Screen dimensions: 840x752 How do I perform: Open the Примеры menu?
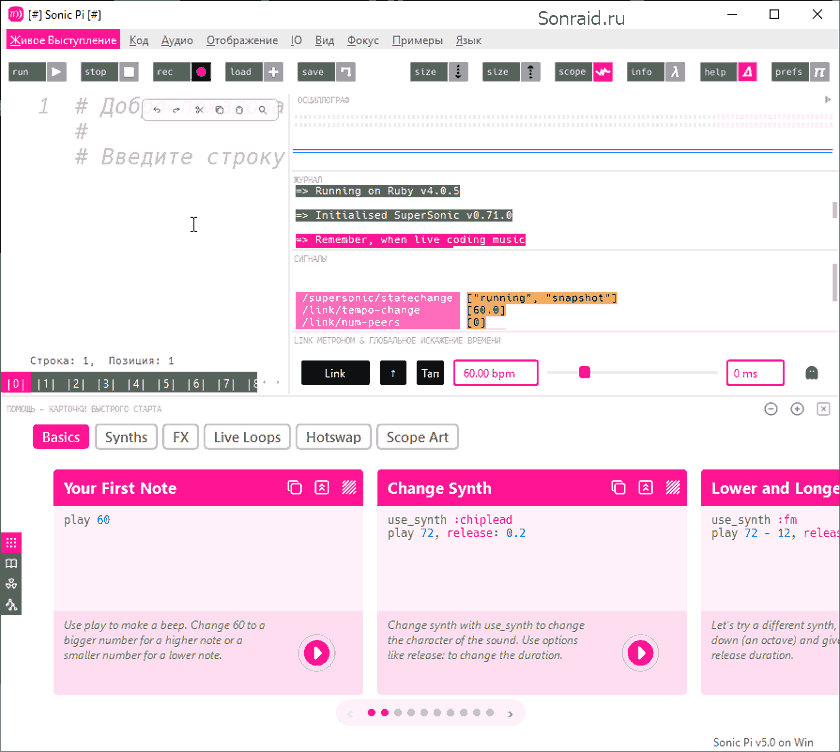[417, 40]
